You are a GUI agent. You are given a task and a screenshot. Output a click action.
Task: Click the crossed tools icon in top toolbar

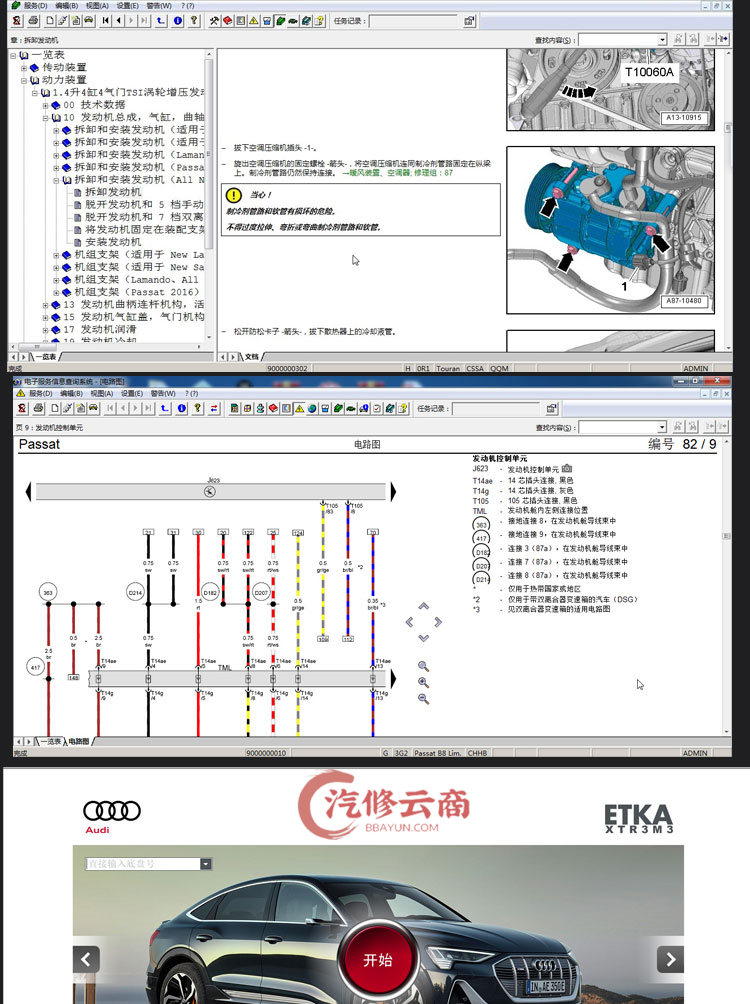click(214, 20)
